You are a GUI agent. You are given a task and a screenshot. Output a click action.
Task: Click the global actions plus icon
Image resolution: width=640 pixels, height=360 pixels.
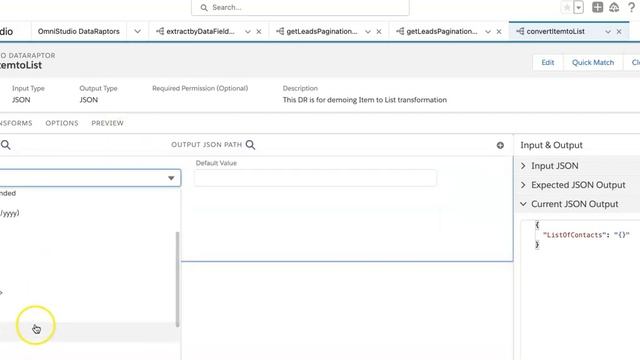point(597,7)
